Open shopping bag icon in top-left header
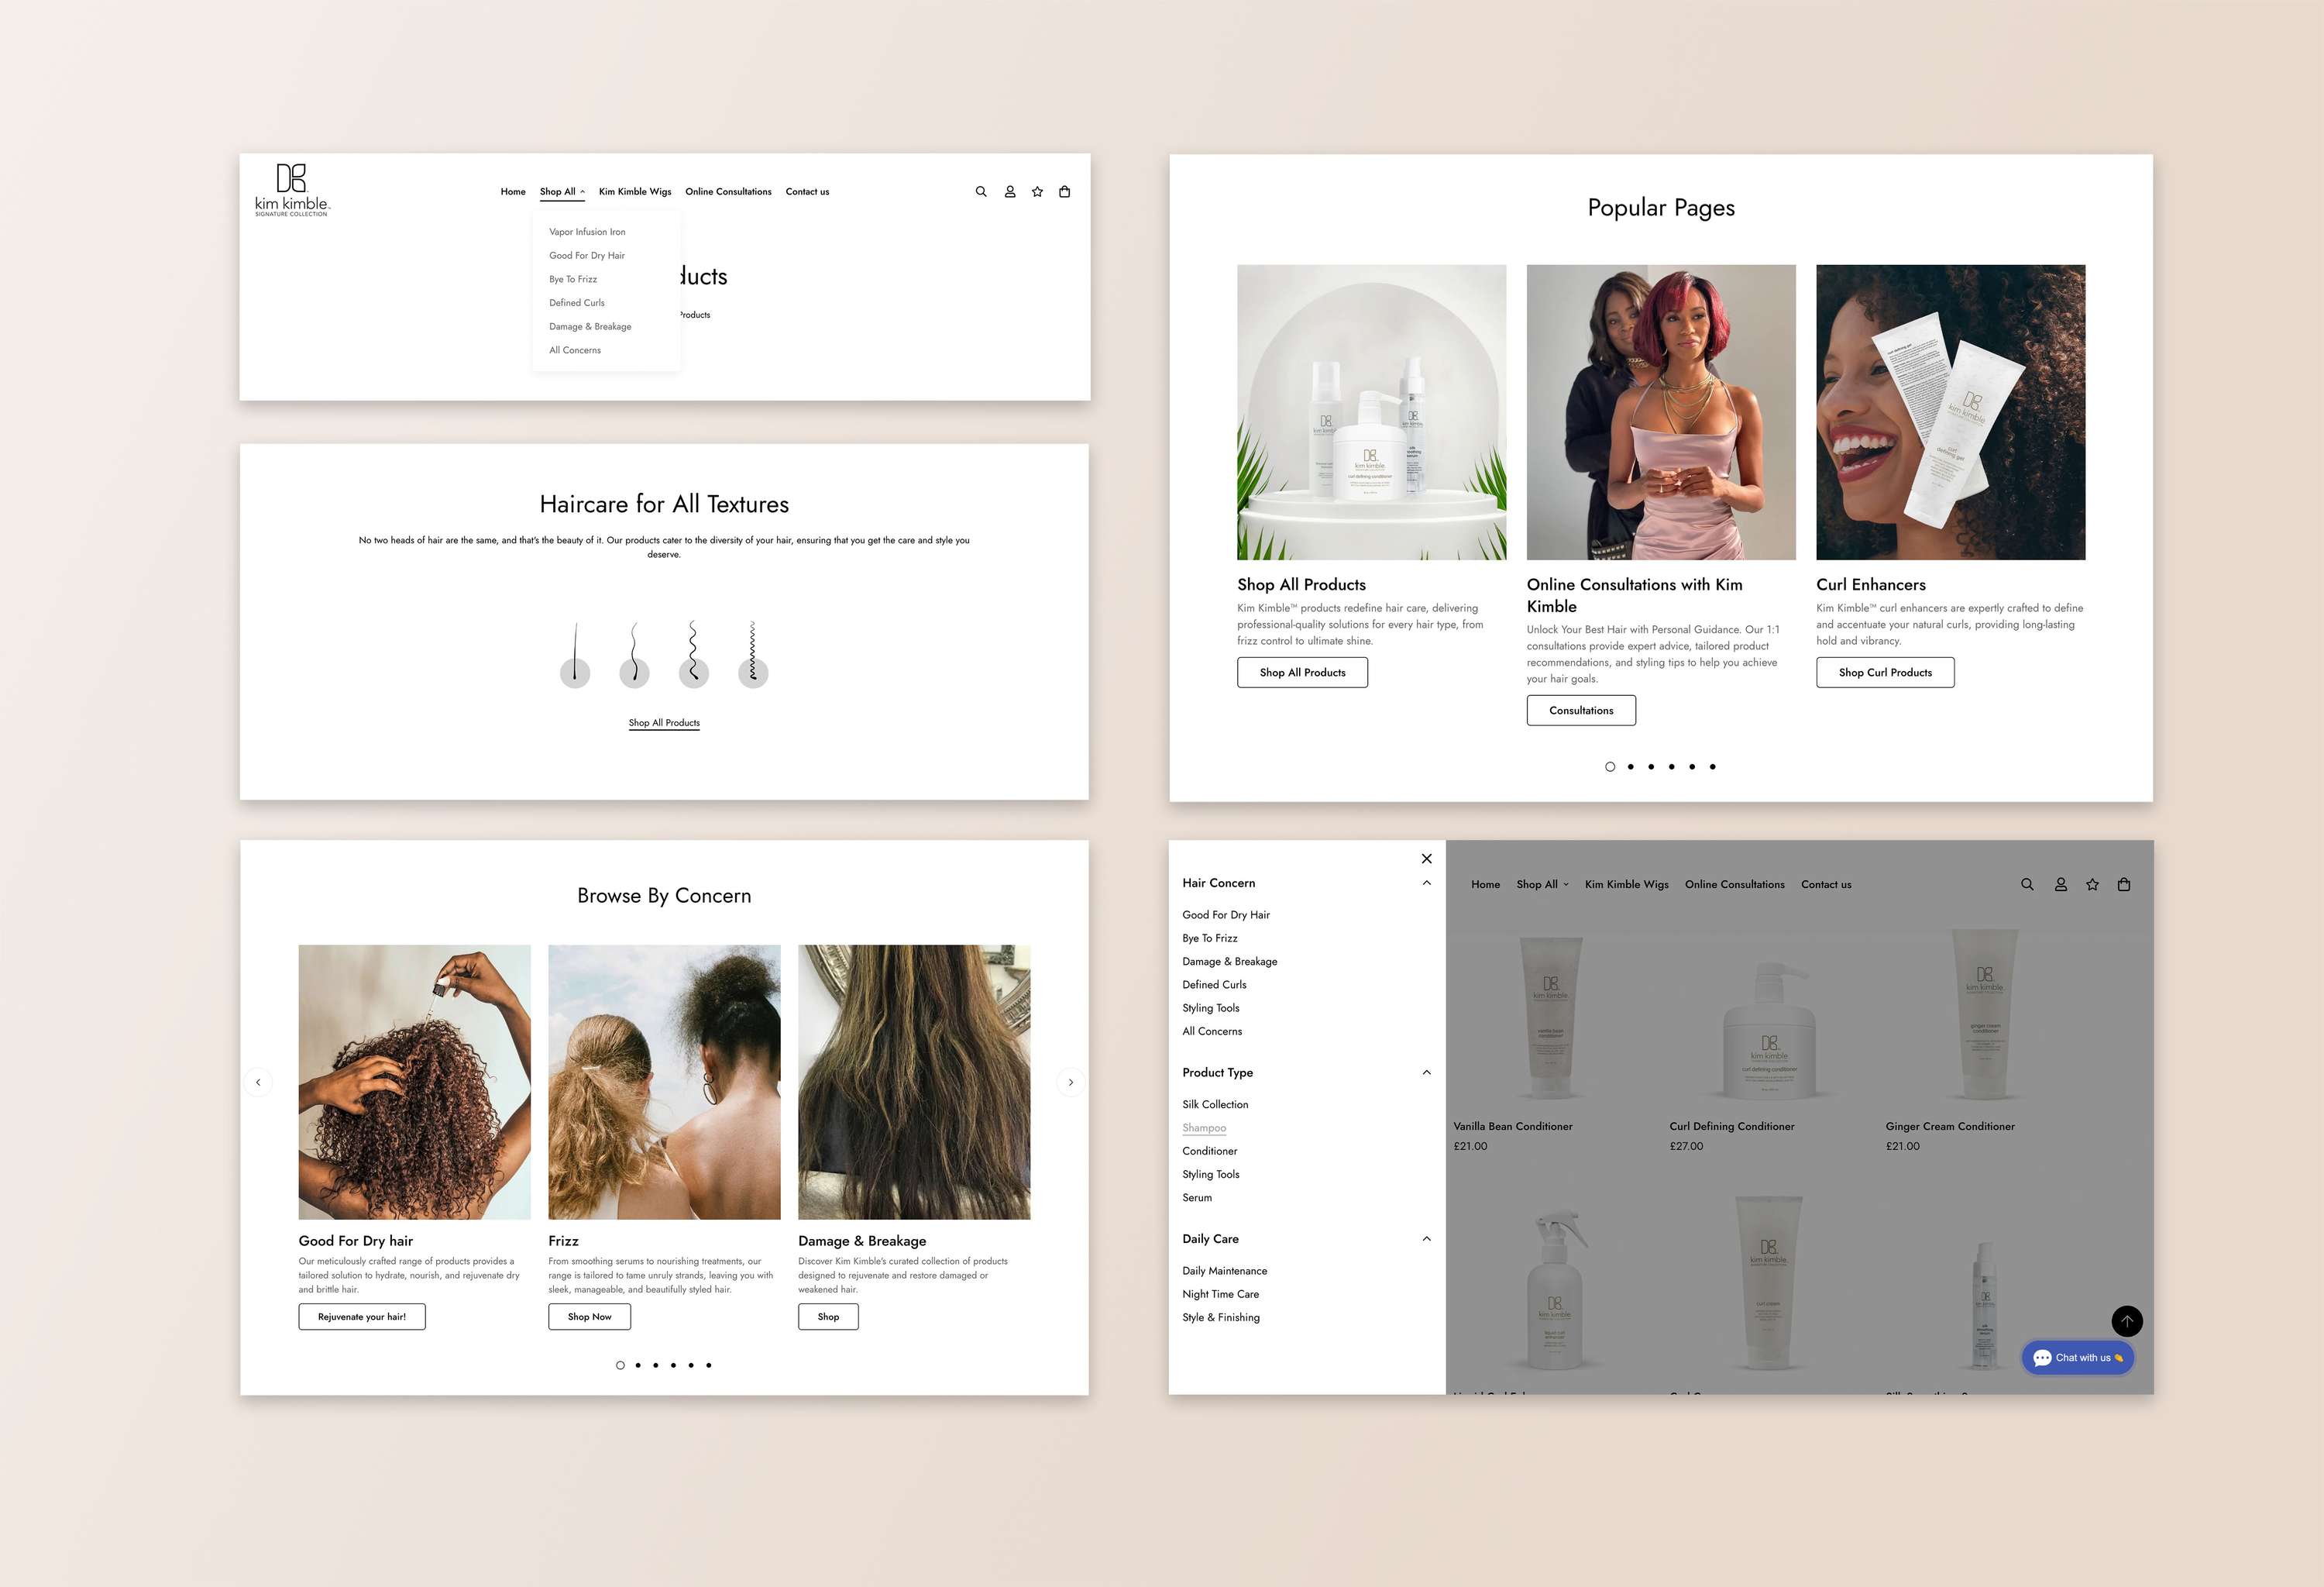Viewport: 2324px width, 1587px height. pyautogui.click(x=1065, y=192)
